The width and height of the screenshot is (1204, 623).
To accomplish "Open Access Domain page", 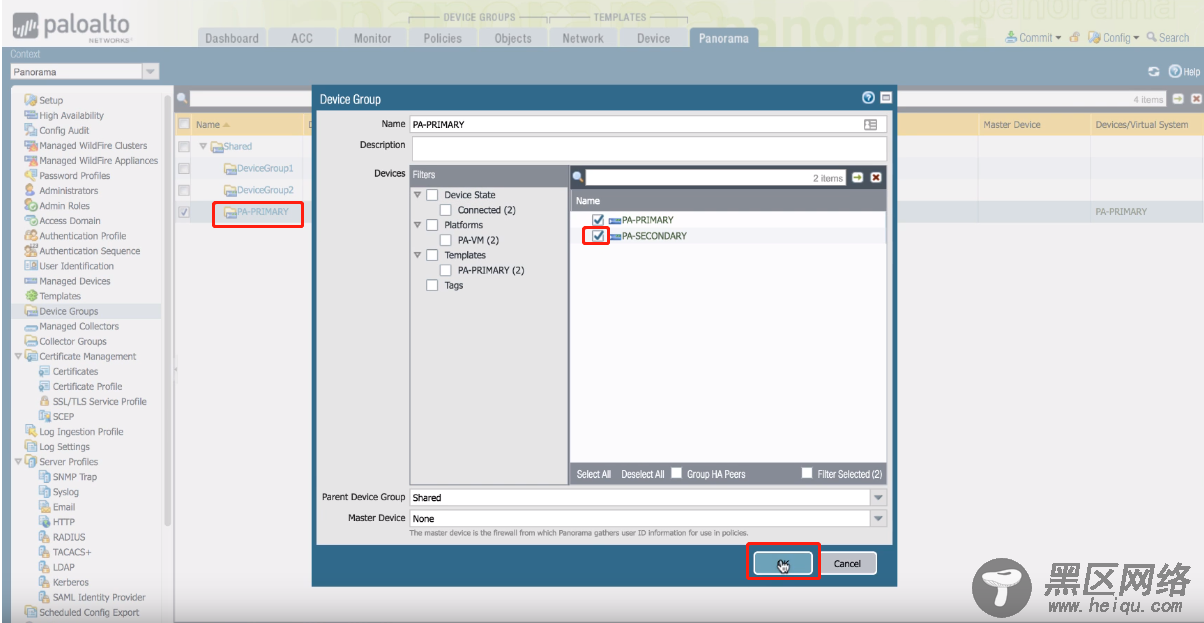I will pyautogui.click(x=69, y=220).
